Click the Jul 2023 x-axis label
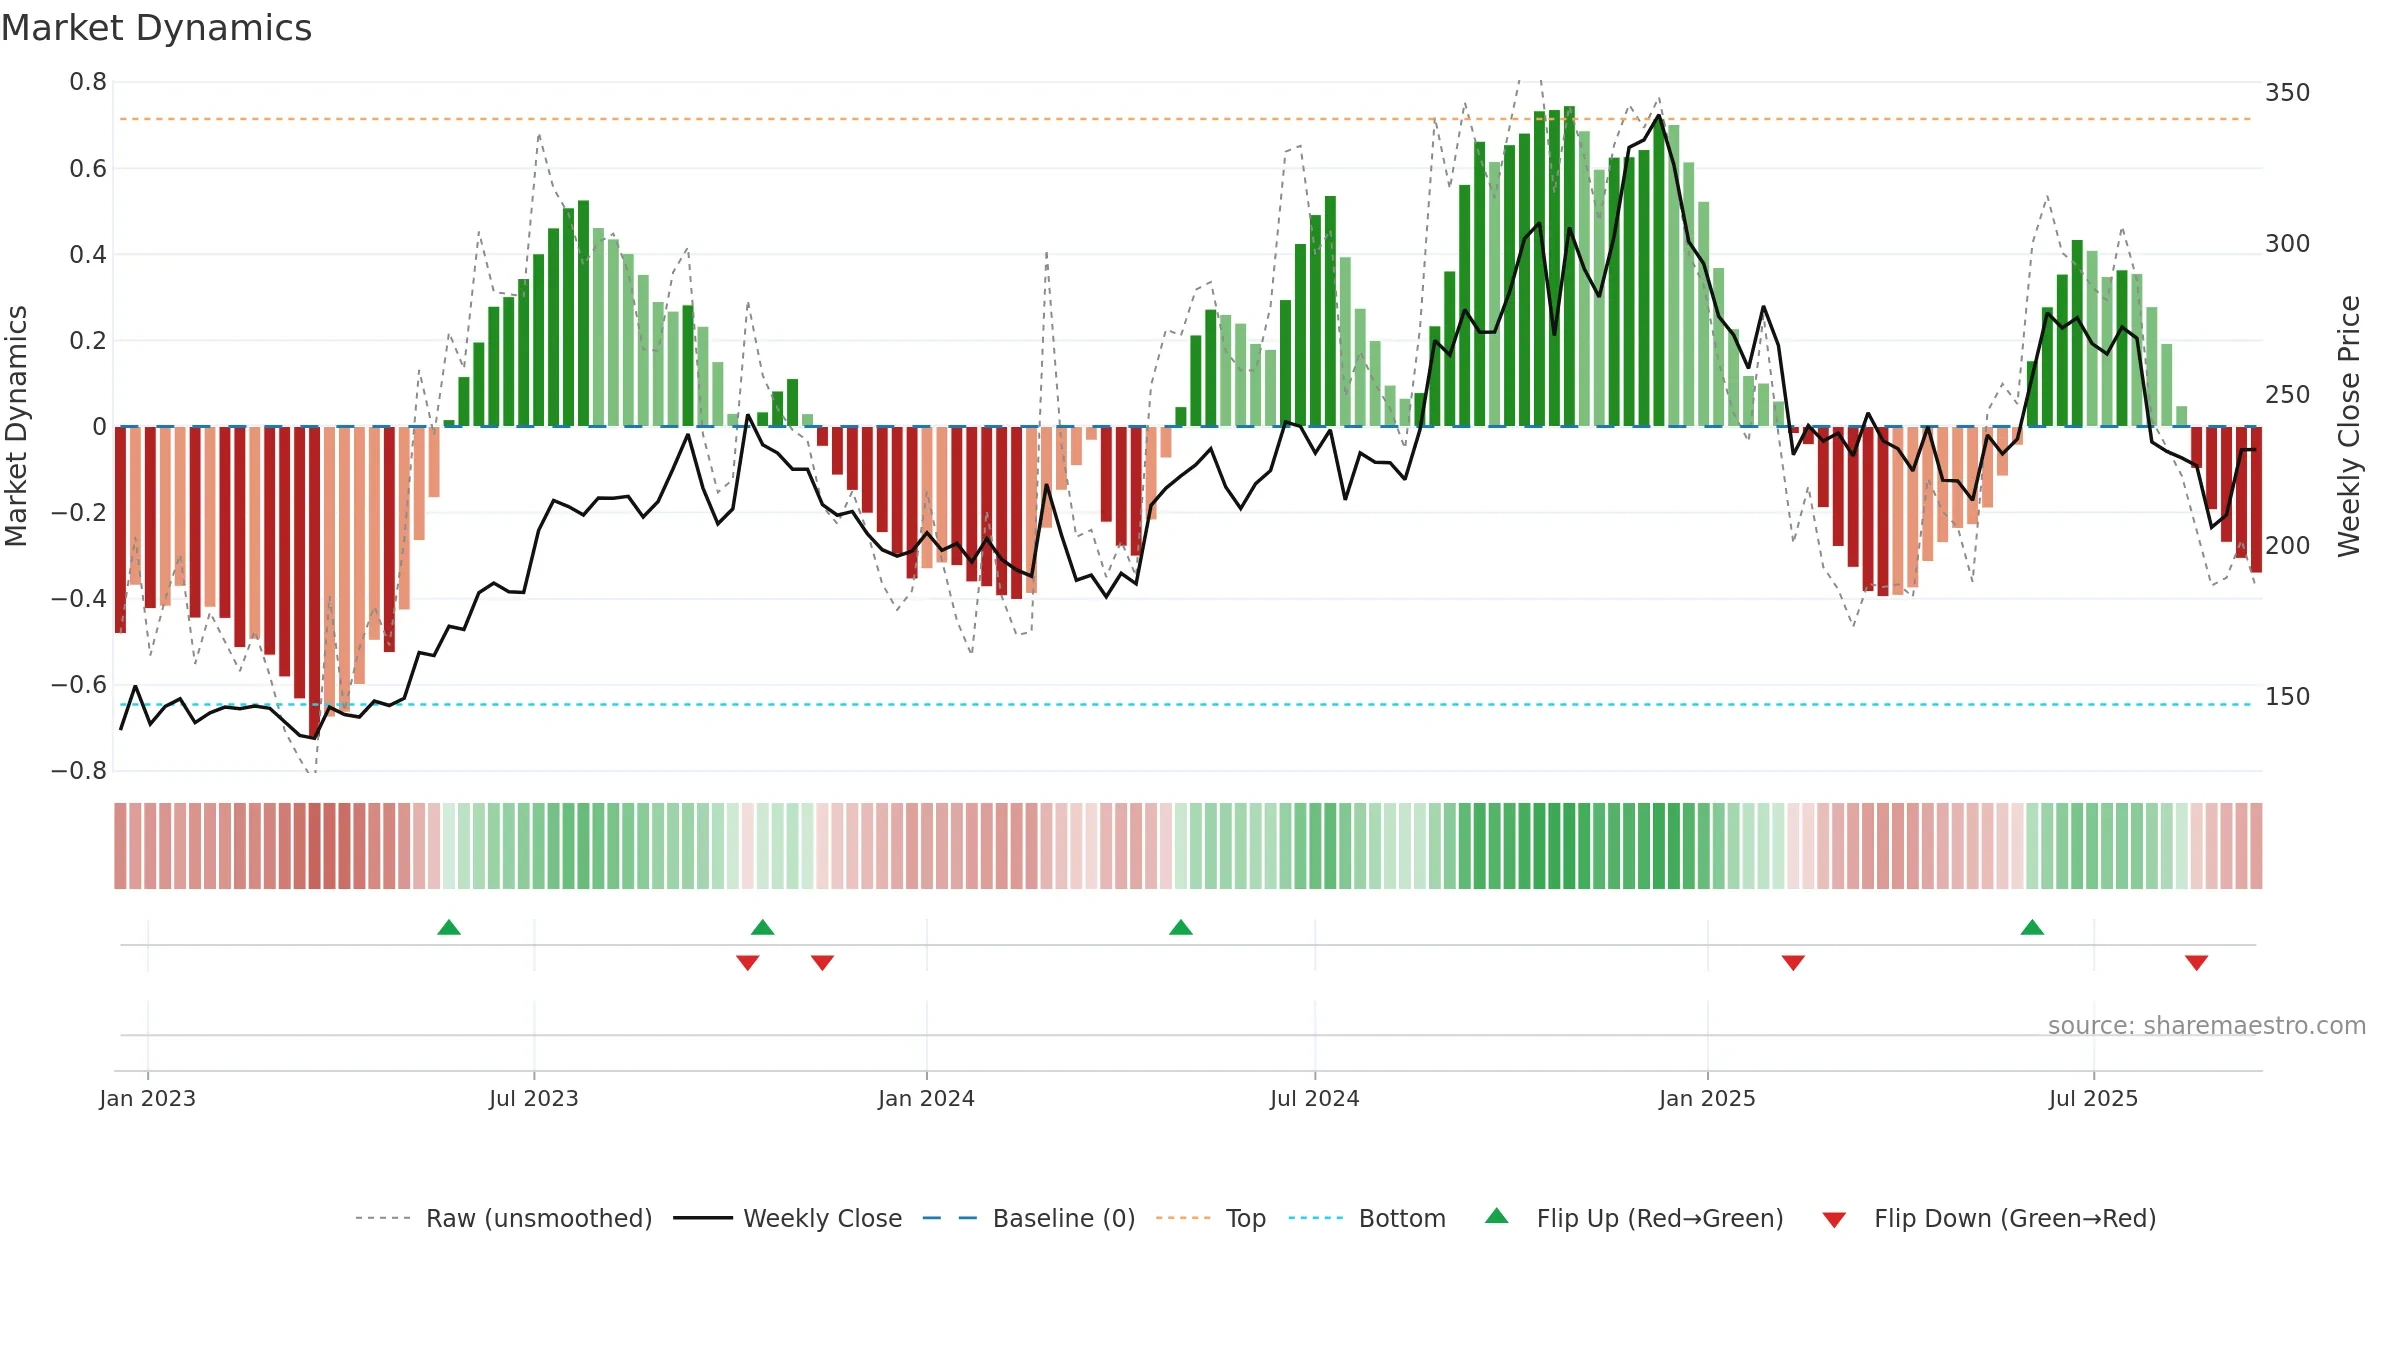 (x=534, y=1098)
